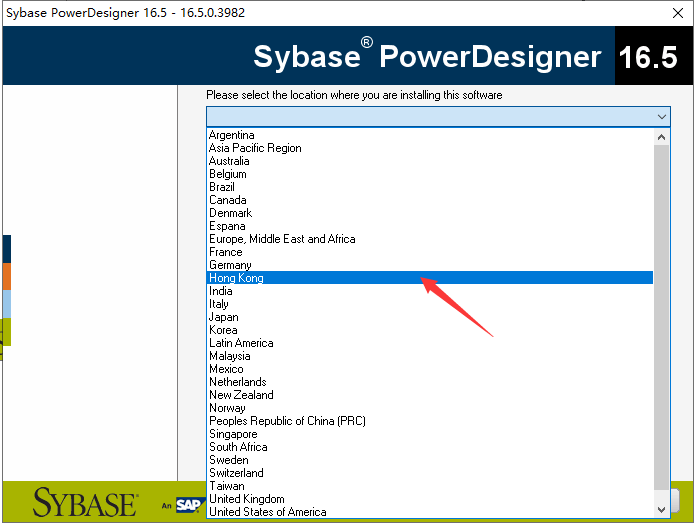Pick Italy in the dropdown list
696x525 pixels.
430,304
